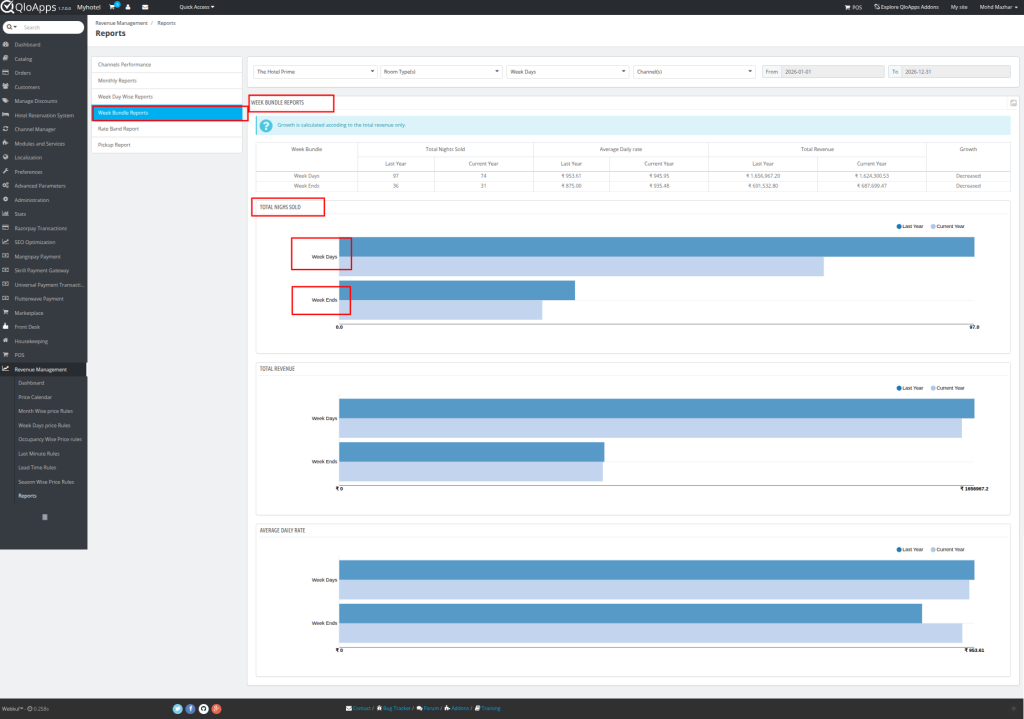Collapse the sidebar menu using bottom icon
Viewport: 1024px width, 719px height.
[x=44, y=516]
